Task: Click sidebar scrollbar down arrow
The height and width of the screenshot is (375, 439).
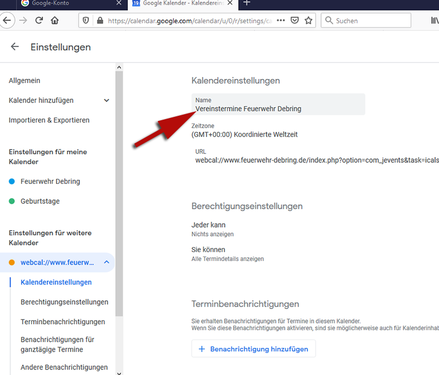Action: coord(119,373)
